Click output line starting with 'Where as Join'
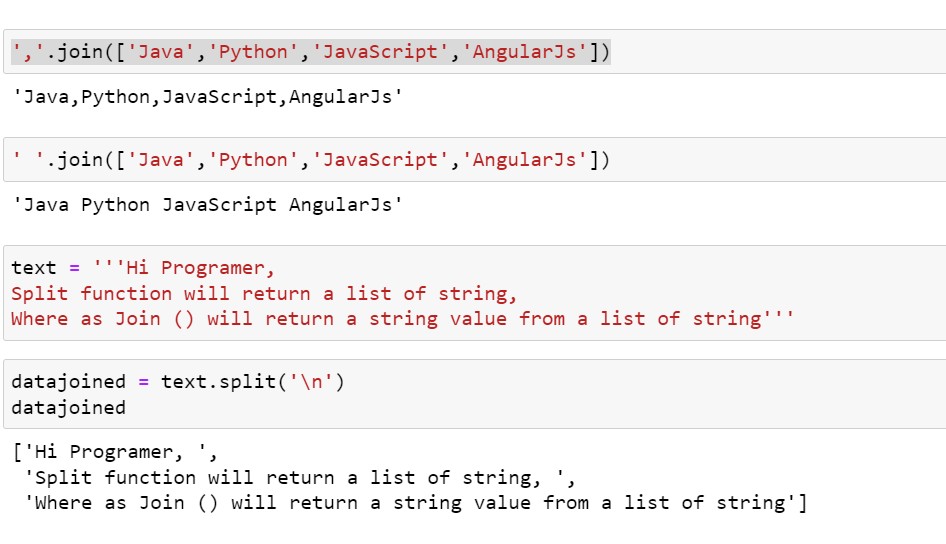The height and width of the screenshot is (544, 946). [415, 503]
